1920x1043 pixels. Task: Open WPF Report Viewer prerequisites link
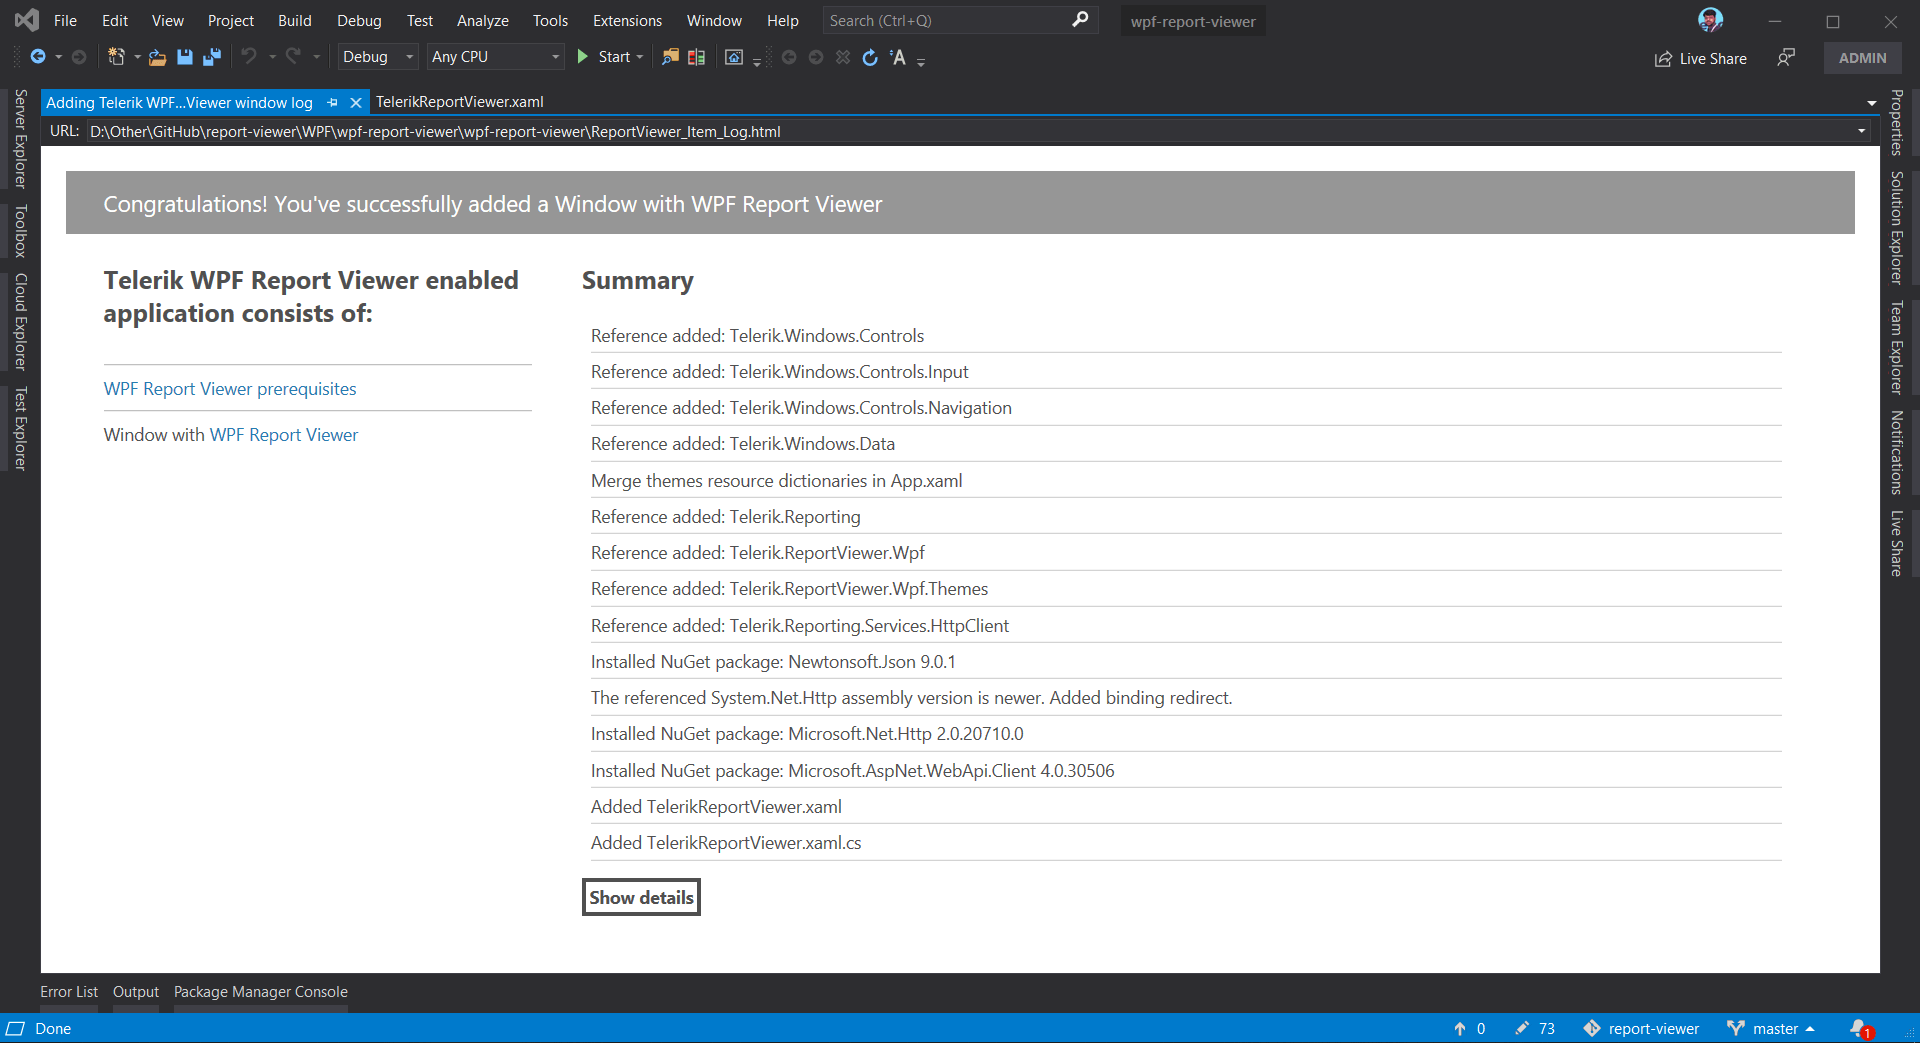(x=230, y=389)
